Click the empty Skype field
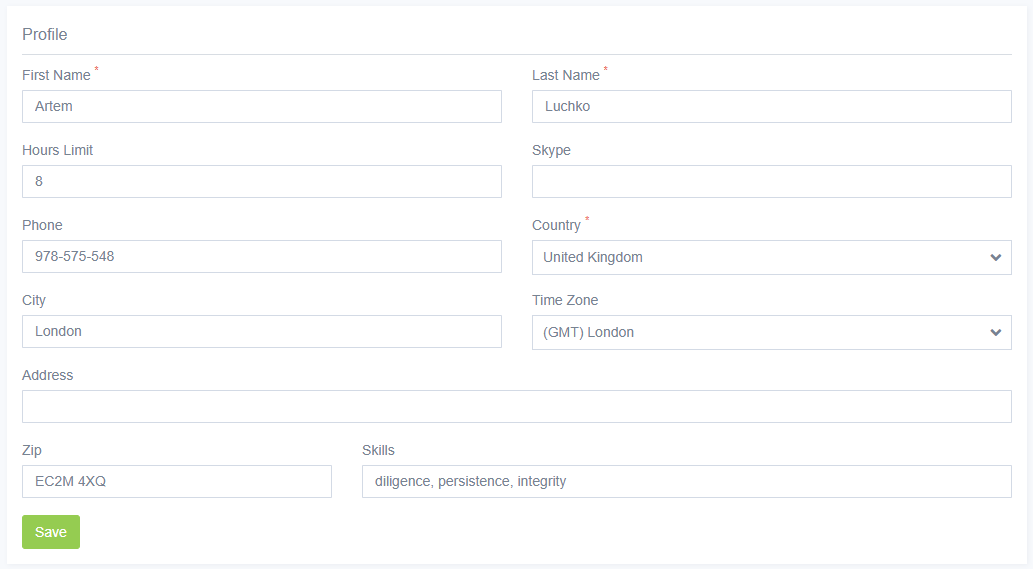 pyautogui.click(x=771, y=182)
